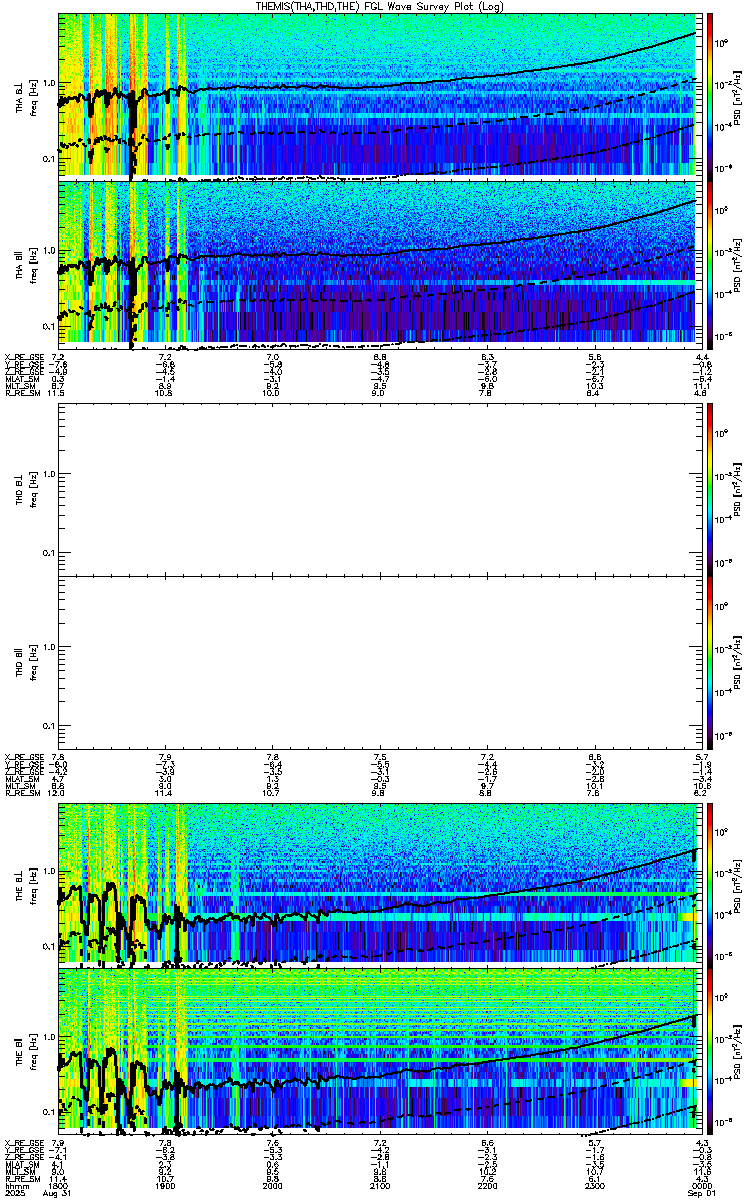Click the R_RE_SM row label under THD panels
The width and height of the screenshot is (750, 1200).
pos(21,794)
